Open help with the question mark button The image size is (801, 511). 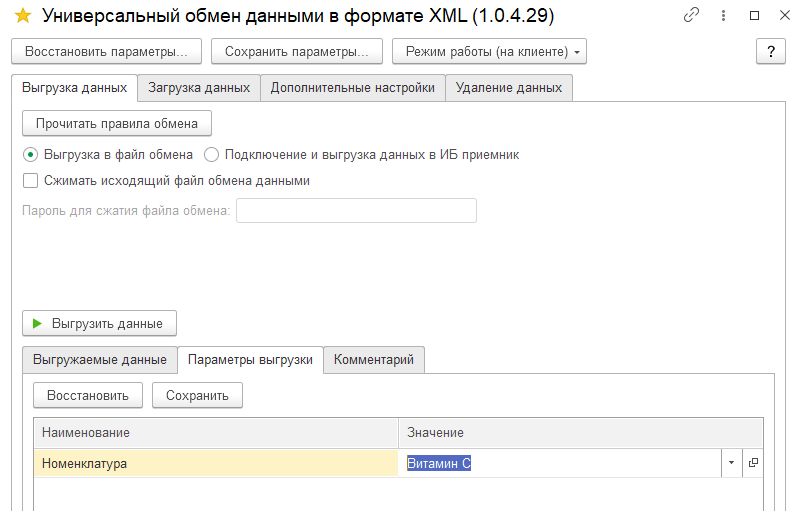tap(770, 51)
